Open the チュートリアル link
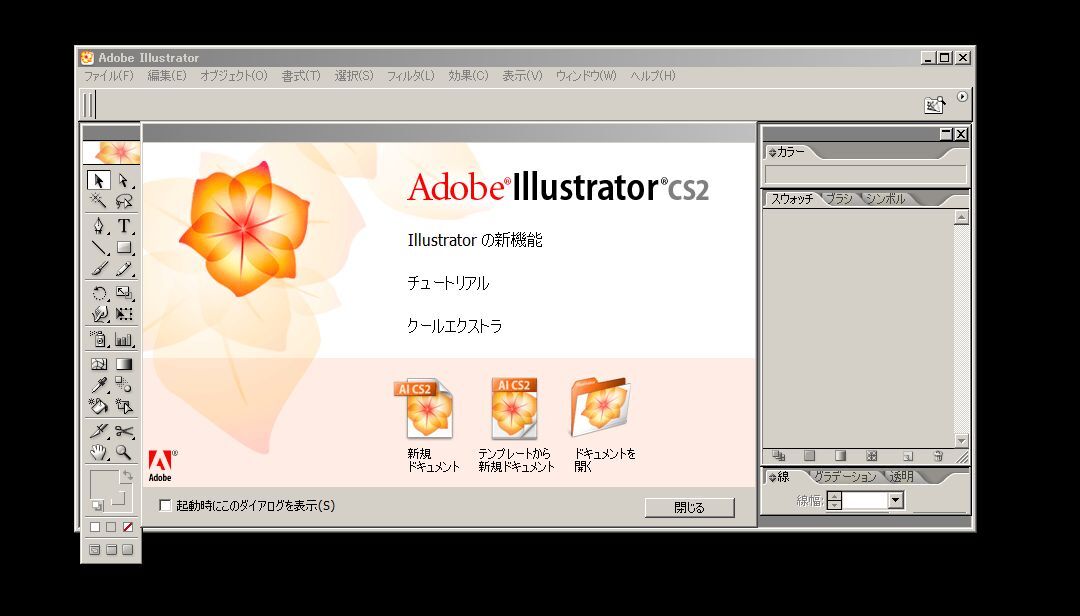The width and height of the screenshot is (1080, 616). point(448,283)
